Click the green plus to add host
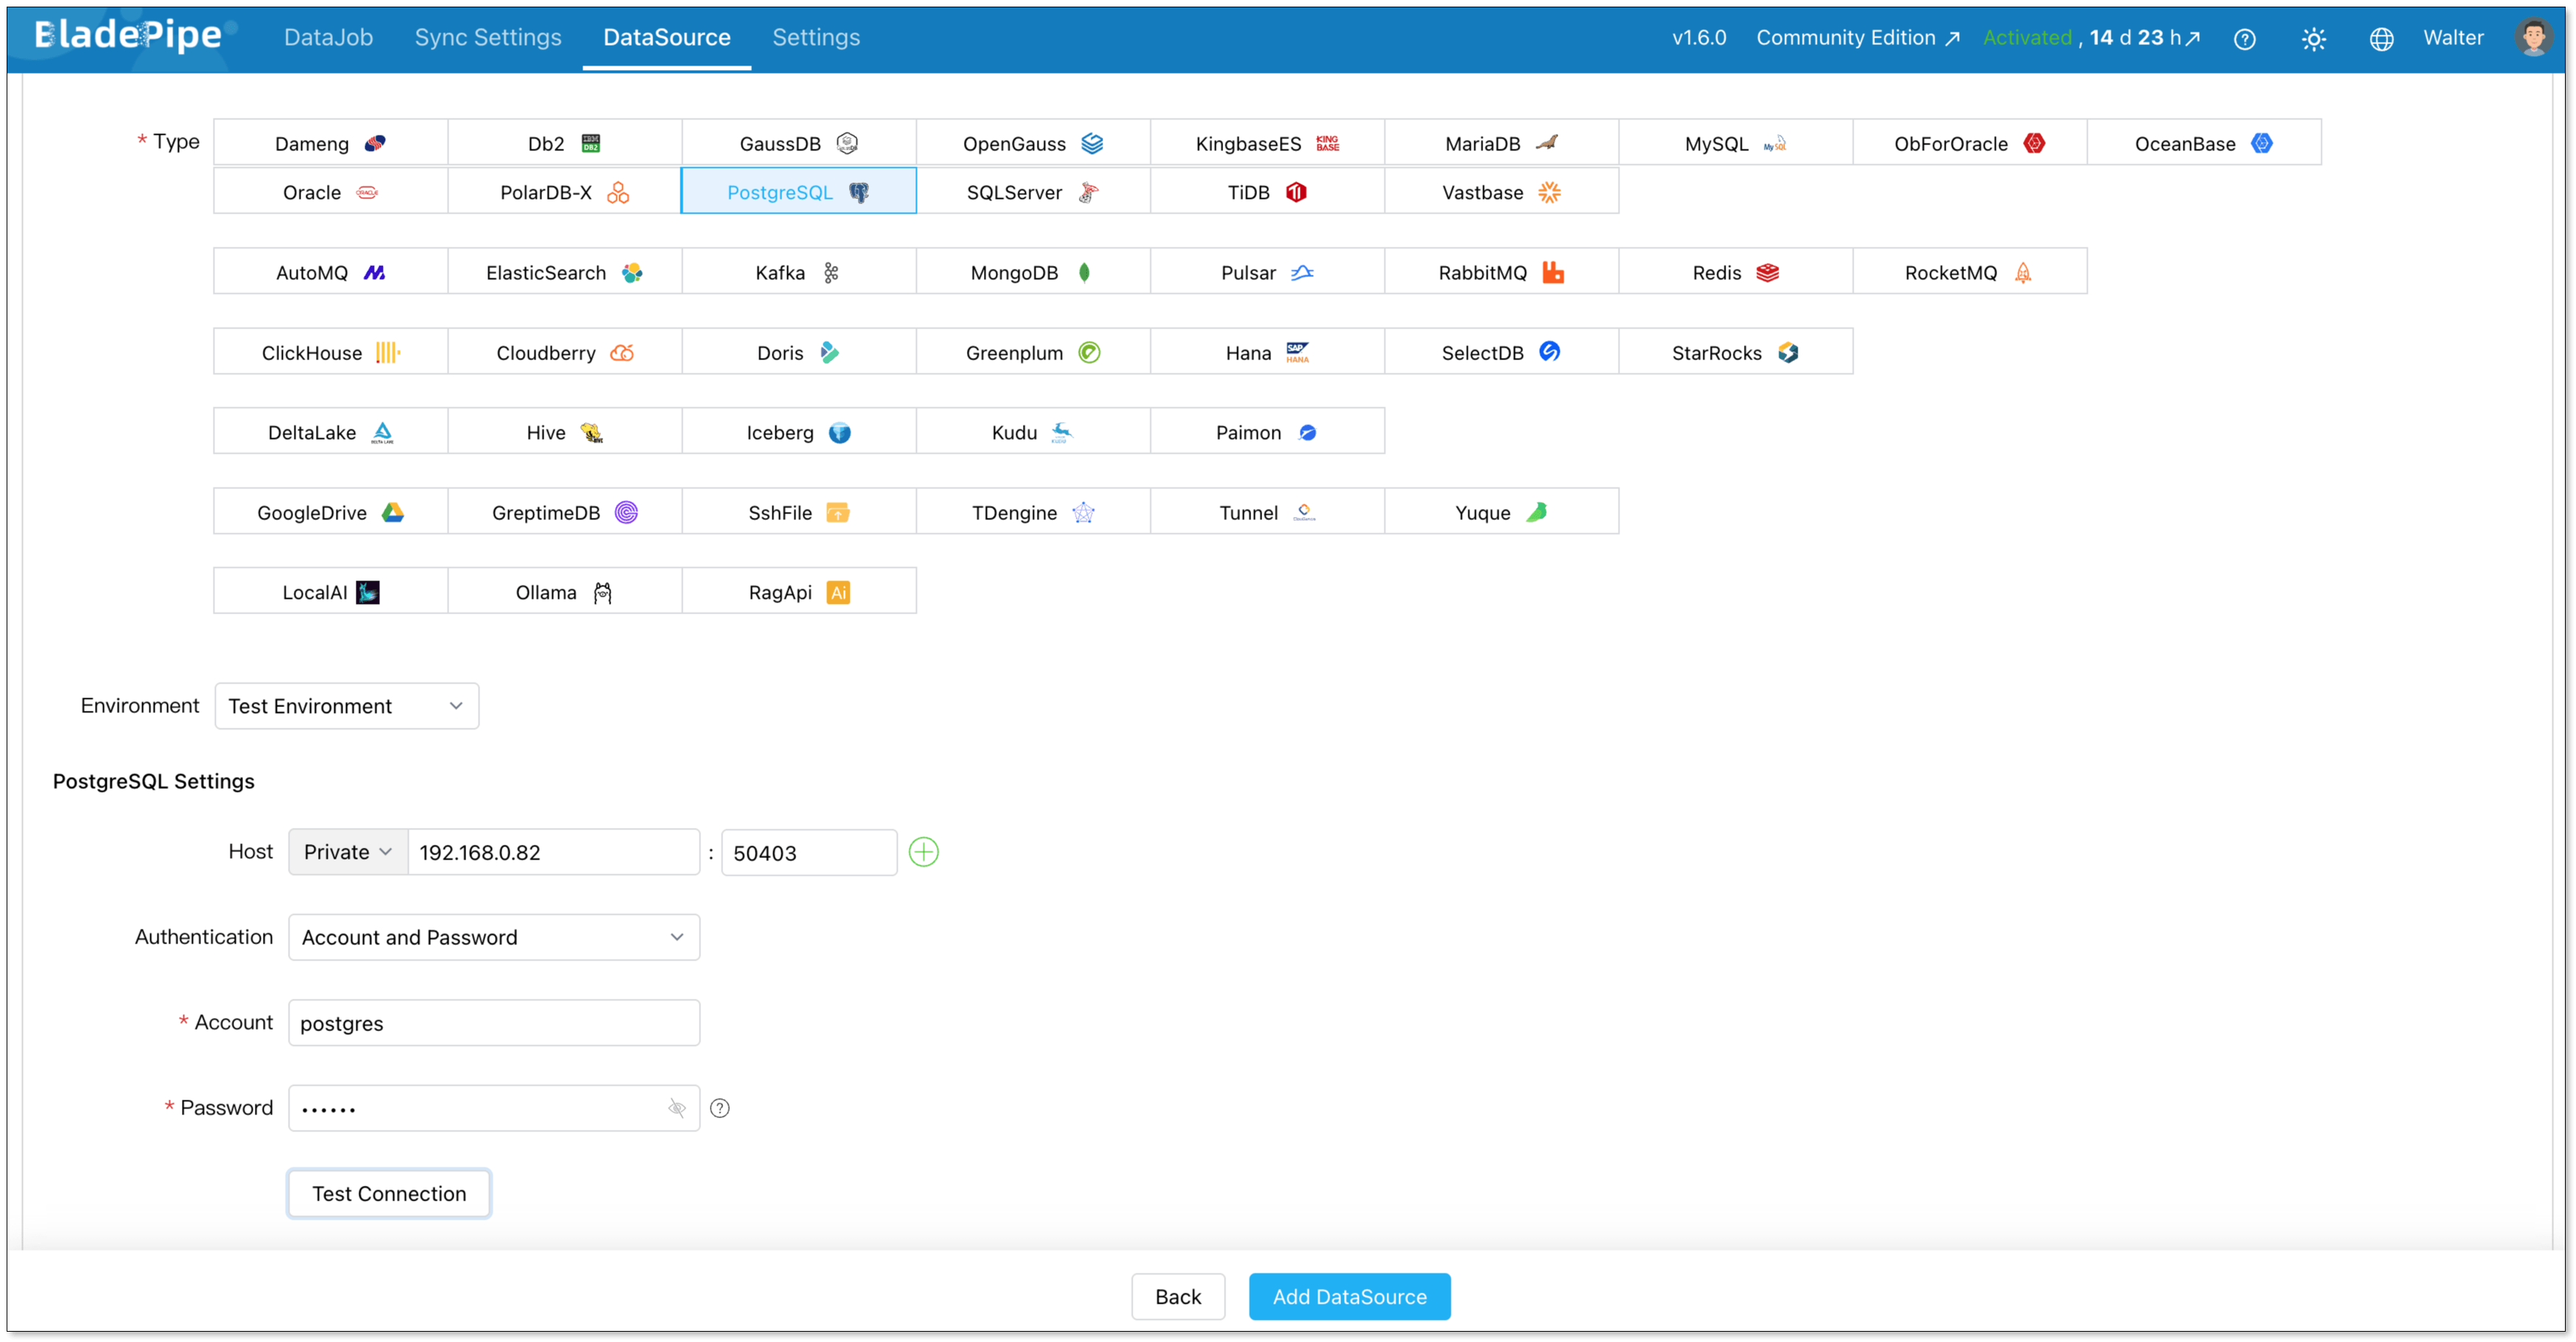Screen dimensions: 2576x1342 click(923, 852)
